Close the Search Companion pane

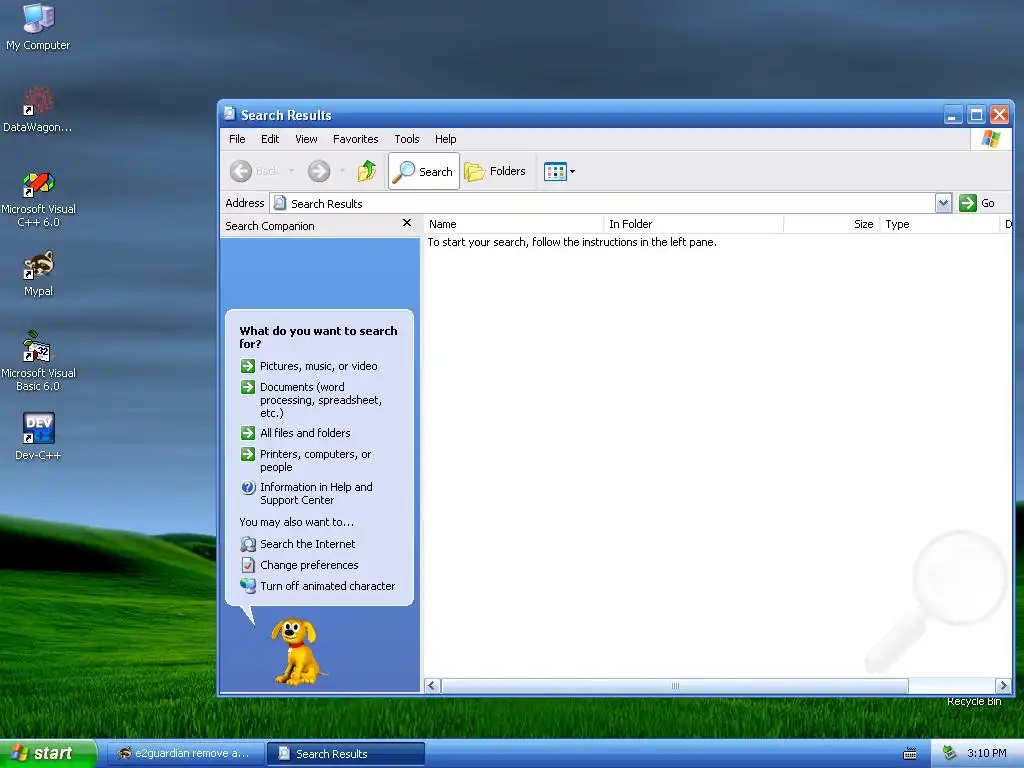point(407,223)
